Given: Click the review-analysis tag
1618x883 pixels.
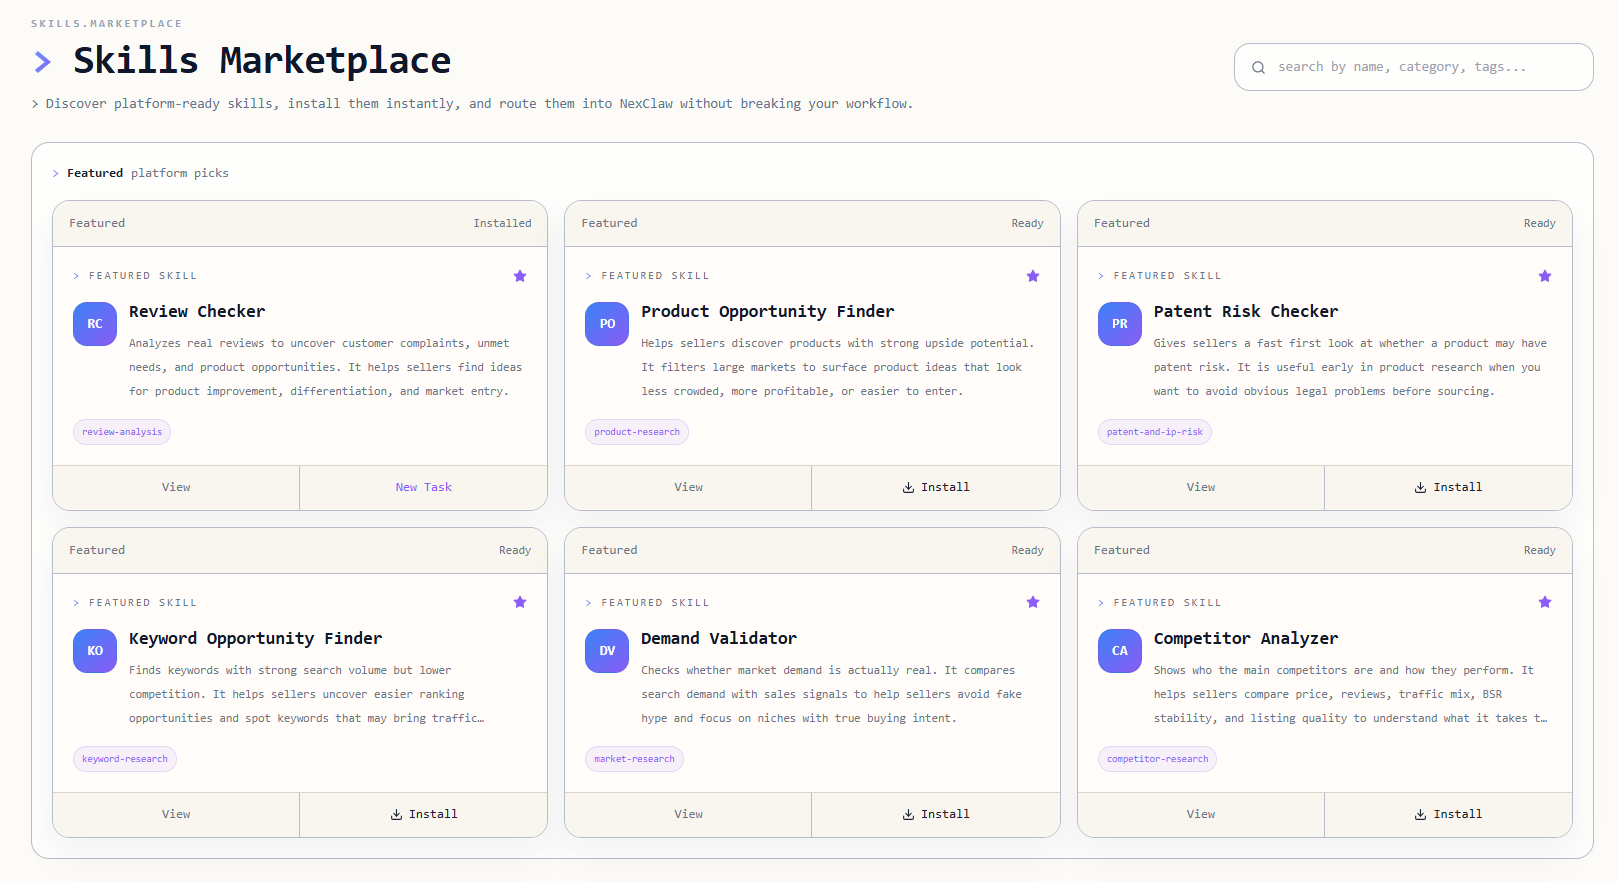Looking at the screenshot, I should coord(122,432).
